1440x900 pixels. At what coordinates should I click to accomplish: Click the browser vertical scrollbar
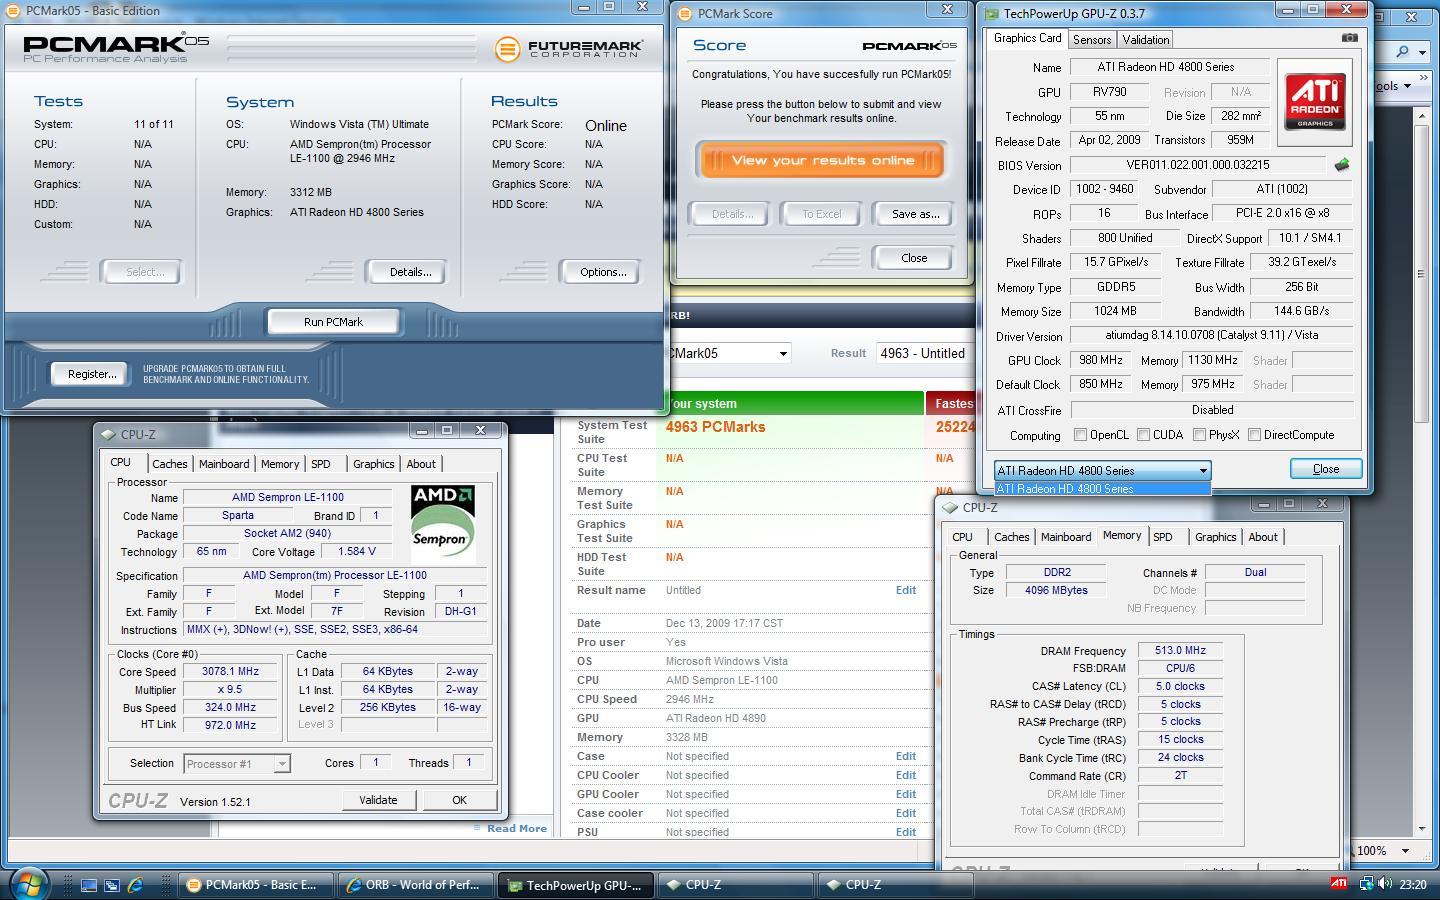pyautogui.click(x=1422, y=470)
